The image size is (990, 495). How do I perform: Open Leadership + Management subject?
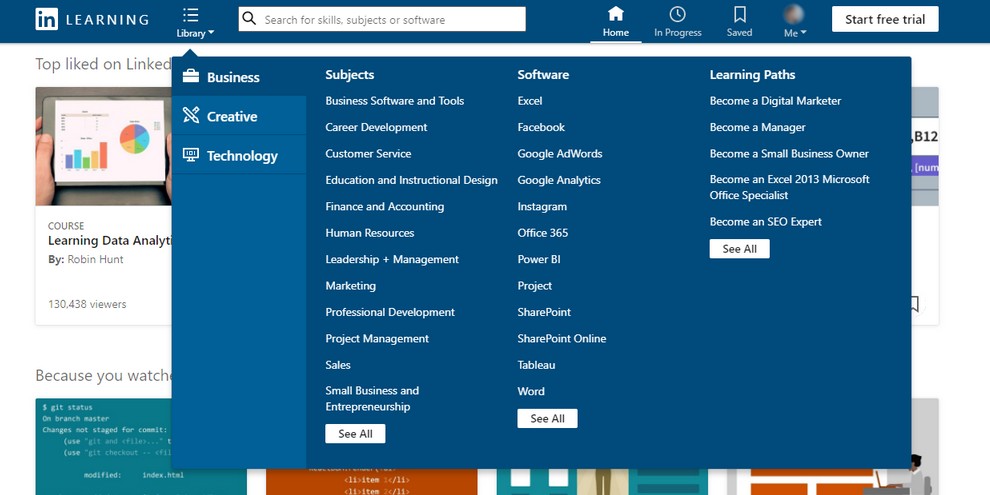point(392,259)
